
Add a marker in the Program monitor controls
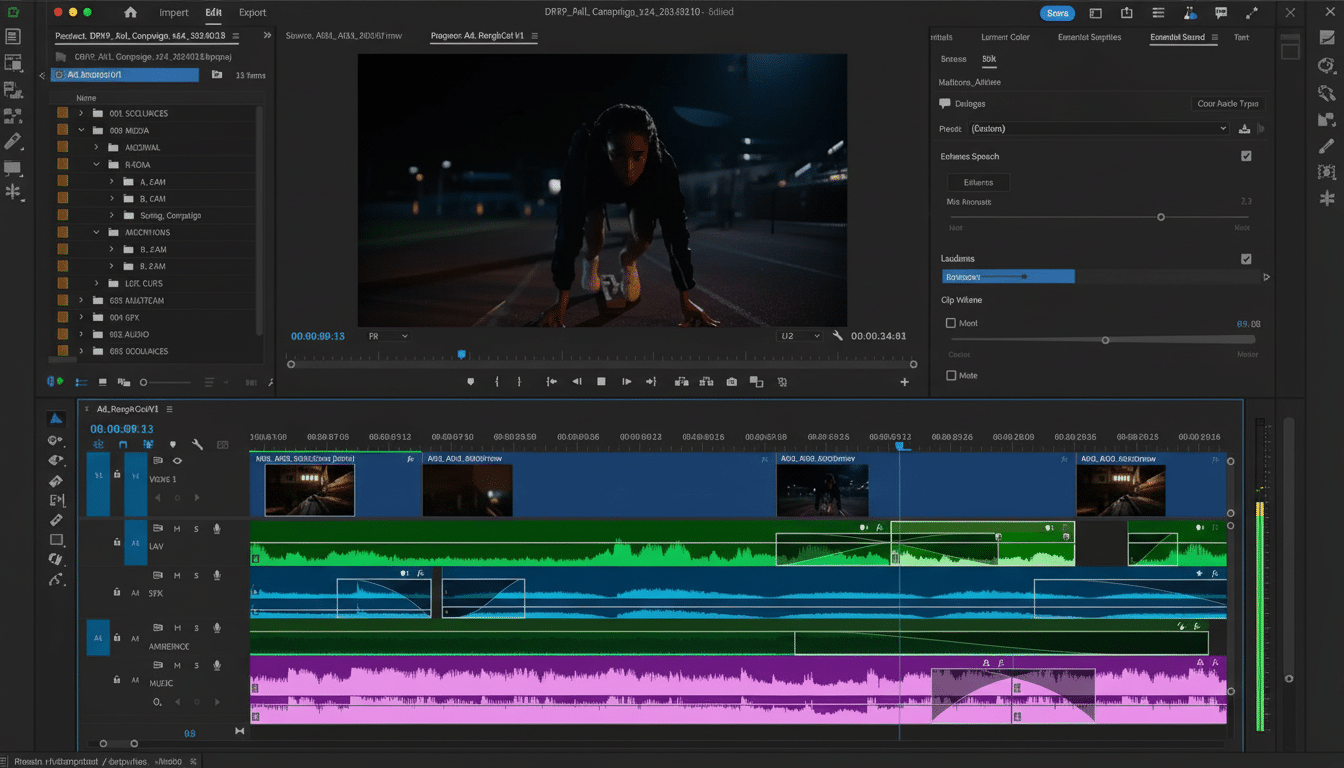click(471, 381)
